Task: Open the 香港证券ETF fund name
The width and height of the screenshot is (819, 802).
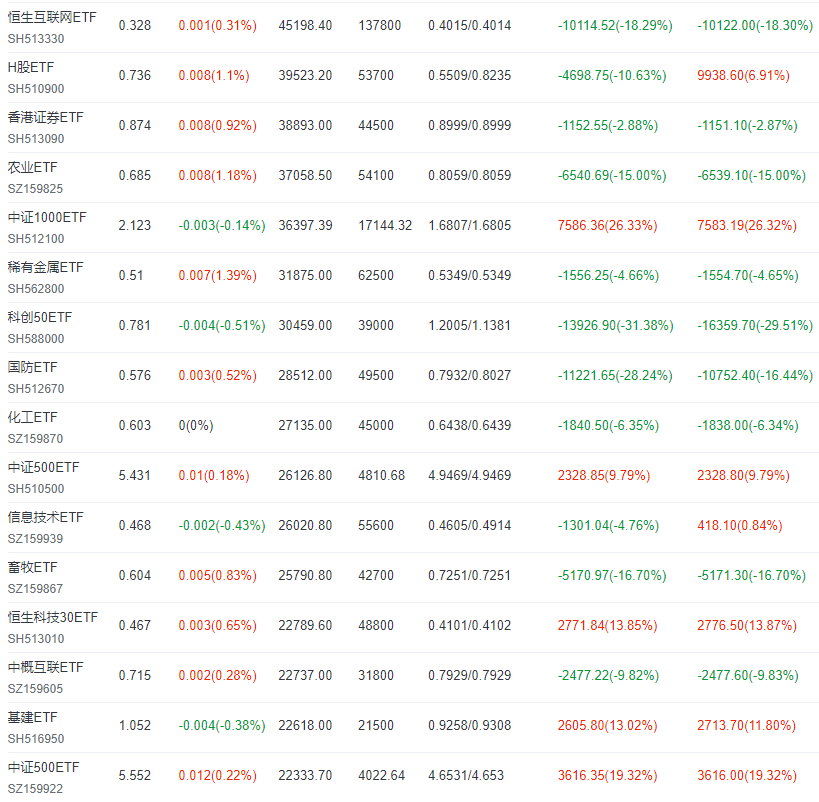Action: coord(45,118)
